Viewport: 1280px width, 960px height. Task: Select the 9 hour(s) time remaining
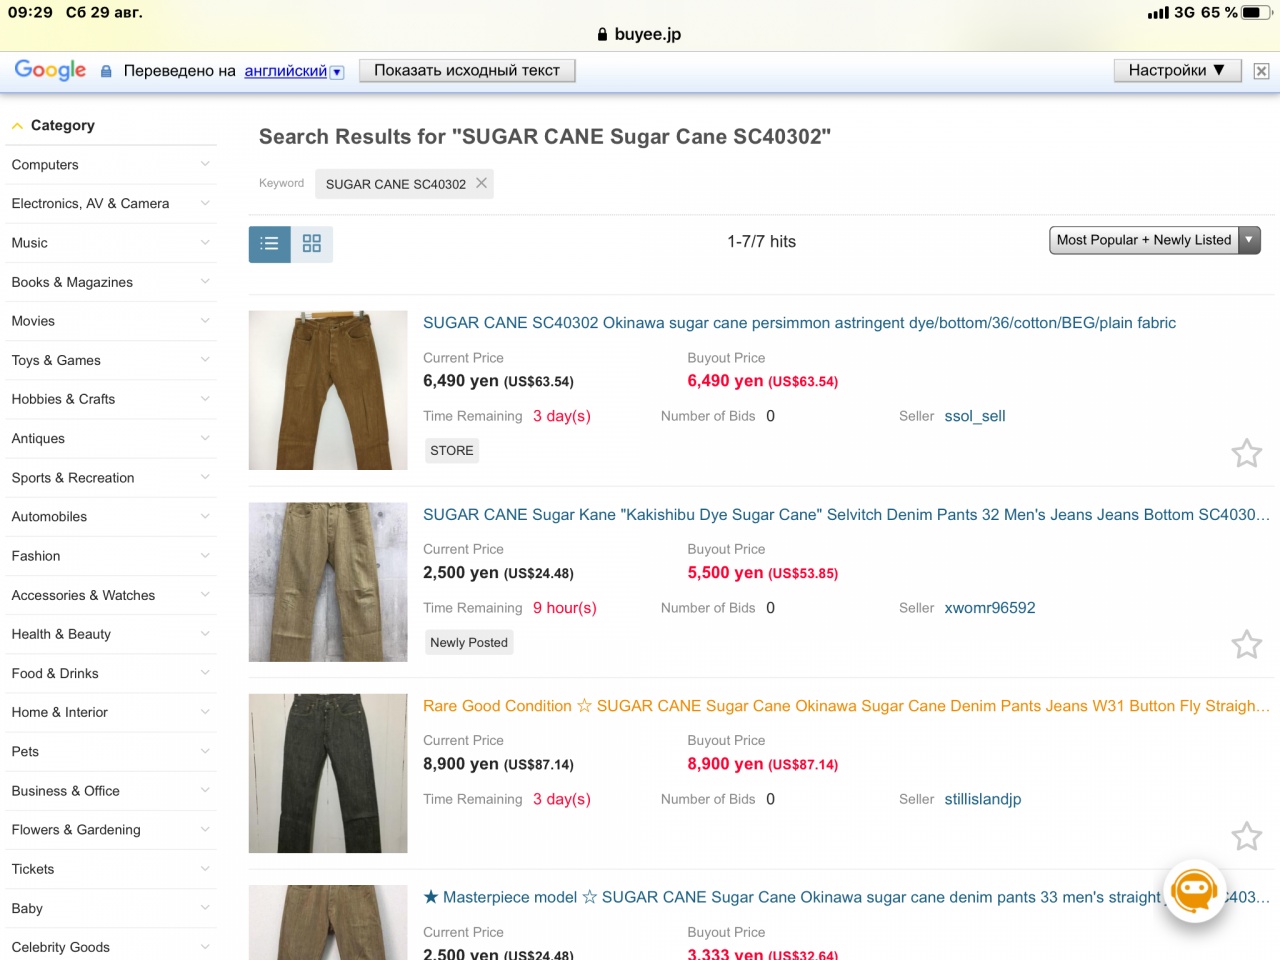coord(565,608)
